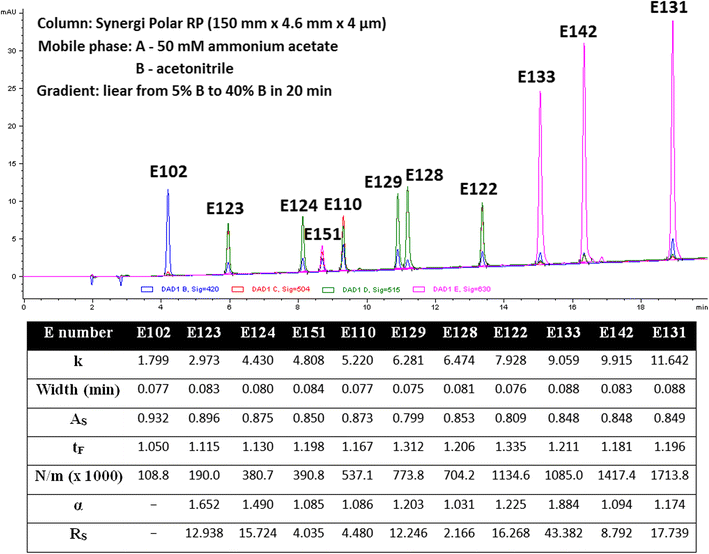Click the 'N/m (x 1000)' row label

(x=79, y=476)
